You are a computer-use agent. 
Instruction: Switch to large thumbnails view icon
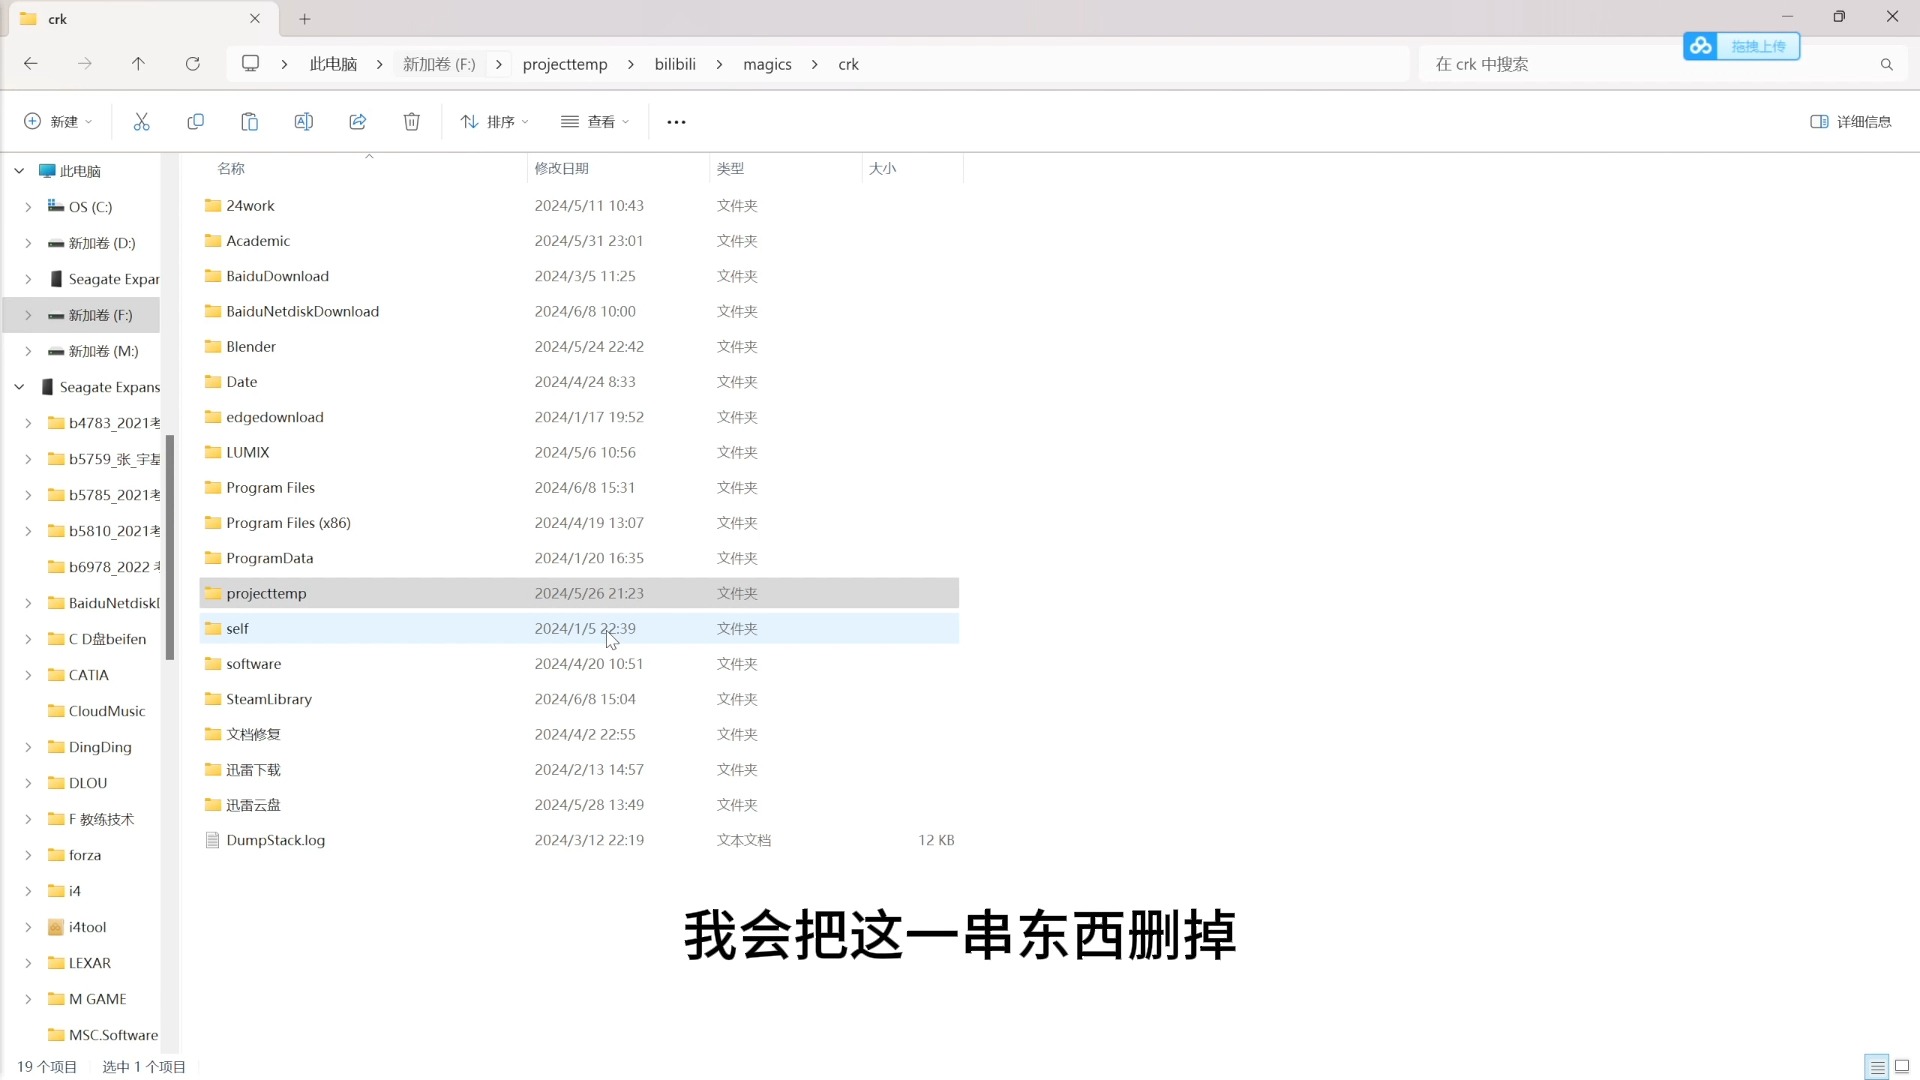click(1902, 1066)
